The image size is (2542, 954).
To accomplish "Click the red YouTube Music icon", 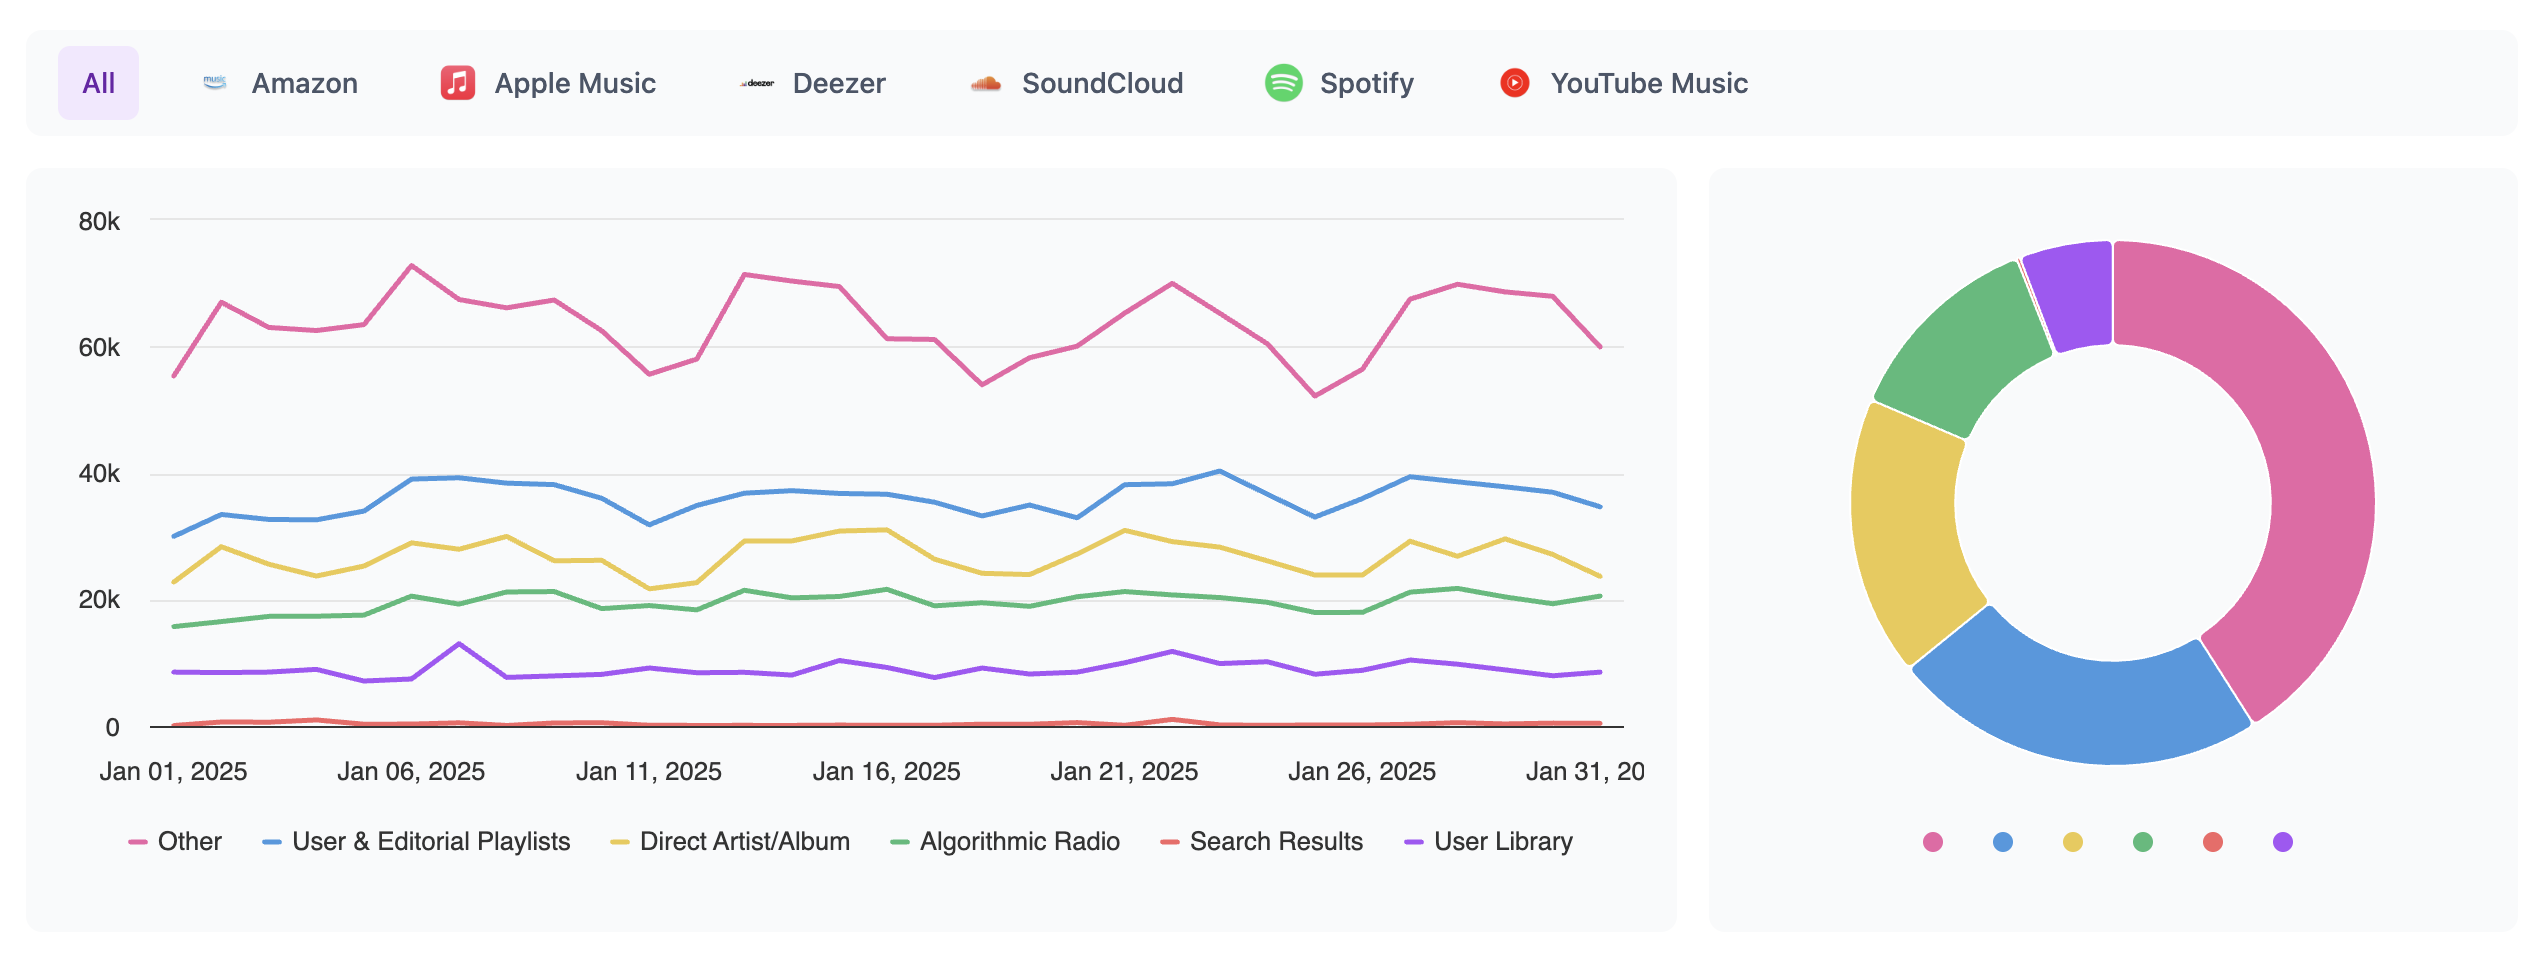I will click(x=1515, y=83).
